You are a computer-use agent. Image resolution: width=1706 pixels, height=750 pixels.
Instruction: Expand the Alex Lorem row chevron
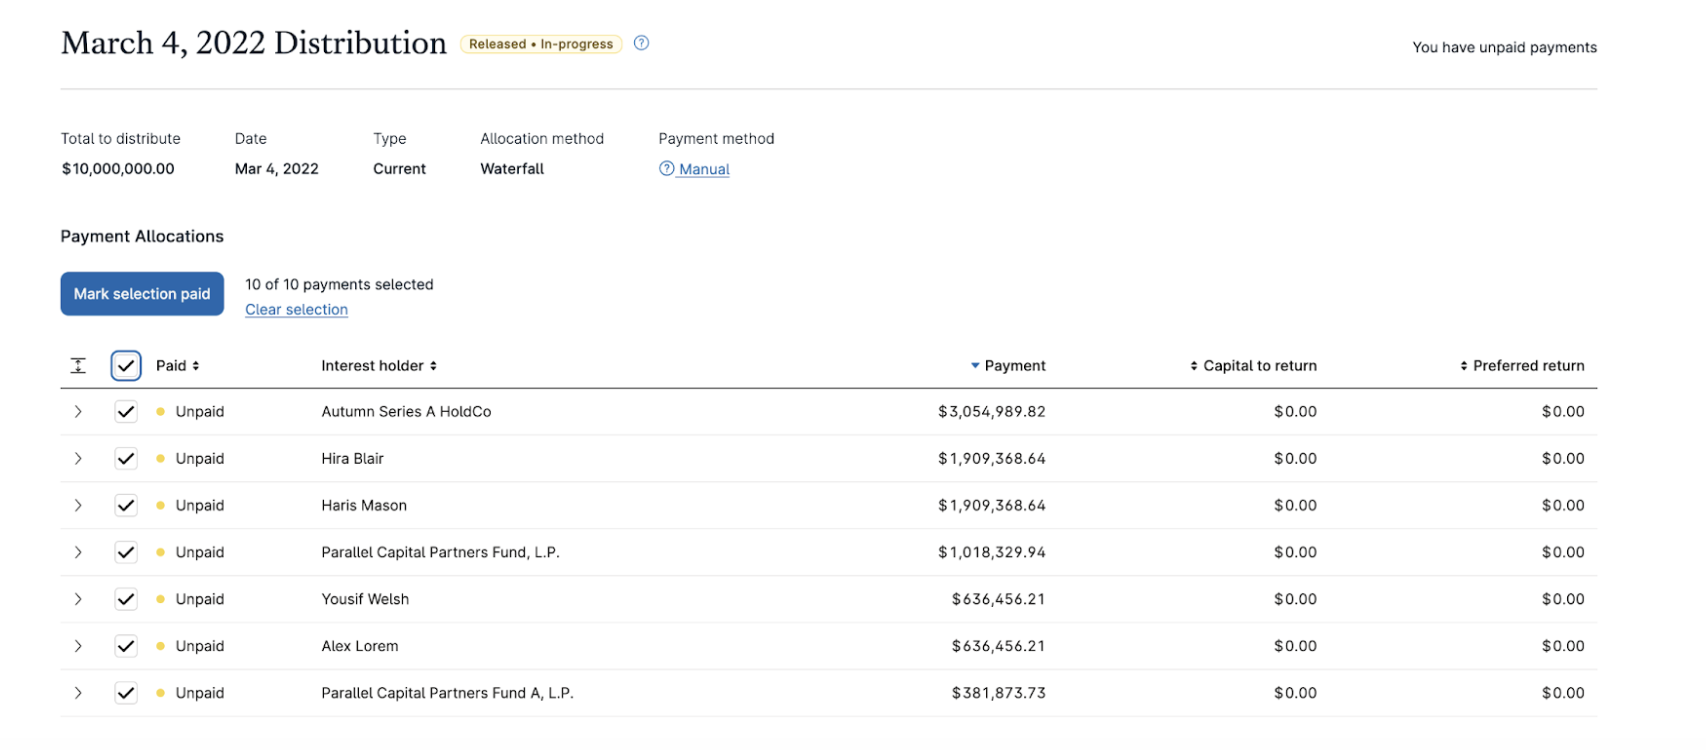click(78, 646)
